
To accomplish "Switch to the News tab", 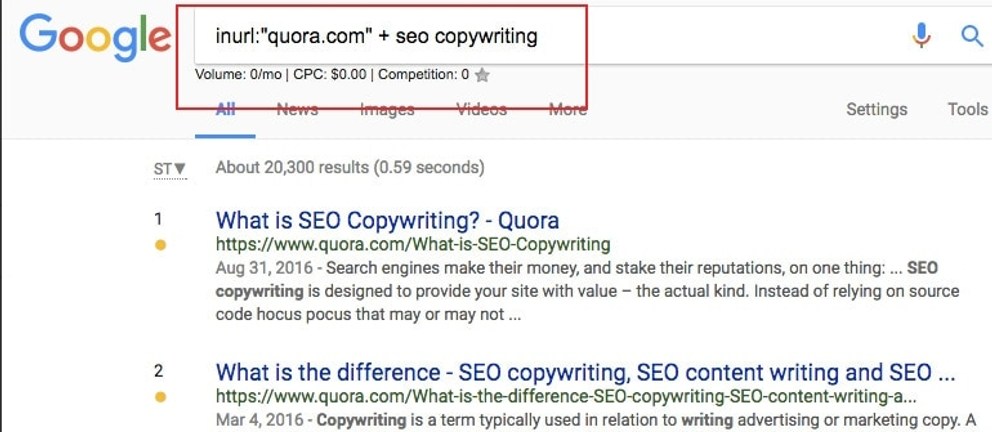I will [297, 109].
